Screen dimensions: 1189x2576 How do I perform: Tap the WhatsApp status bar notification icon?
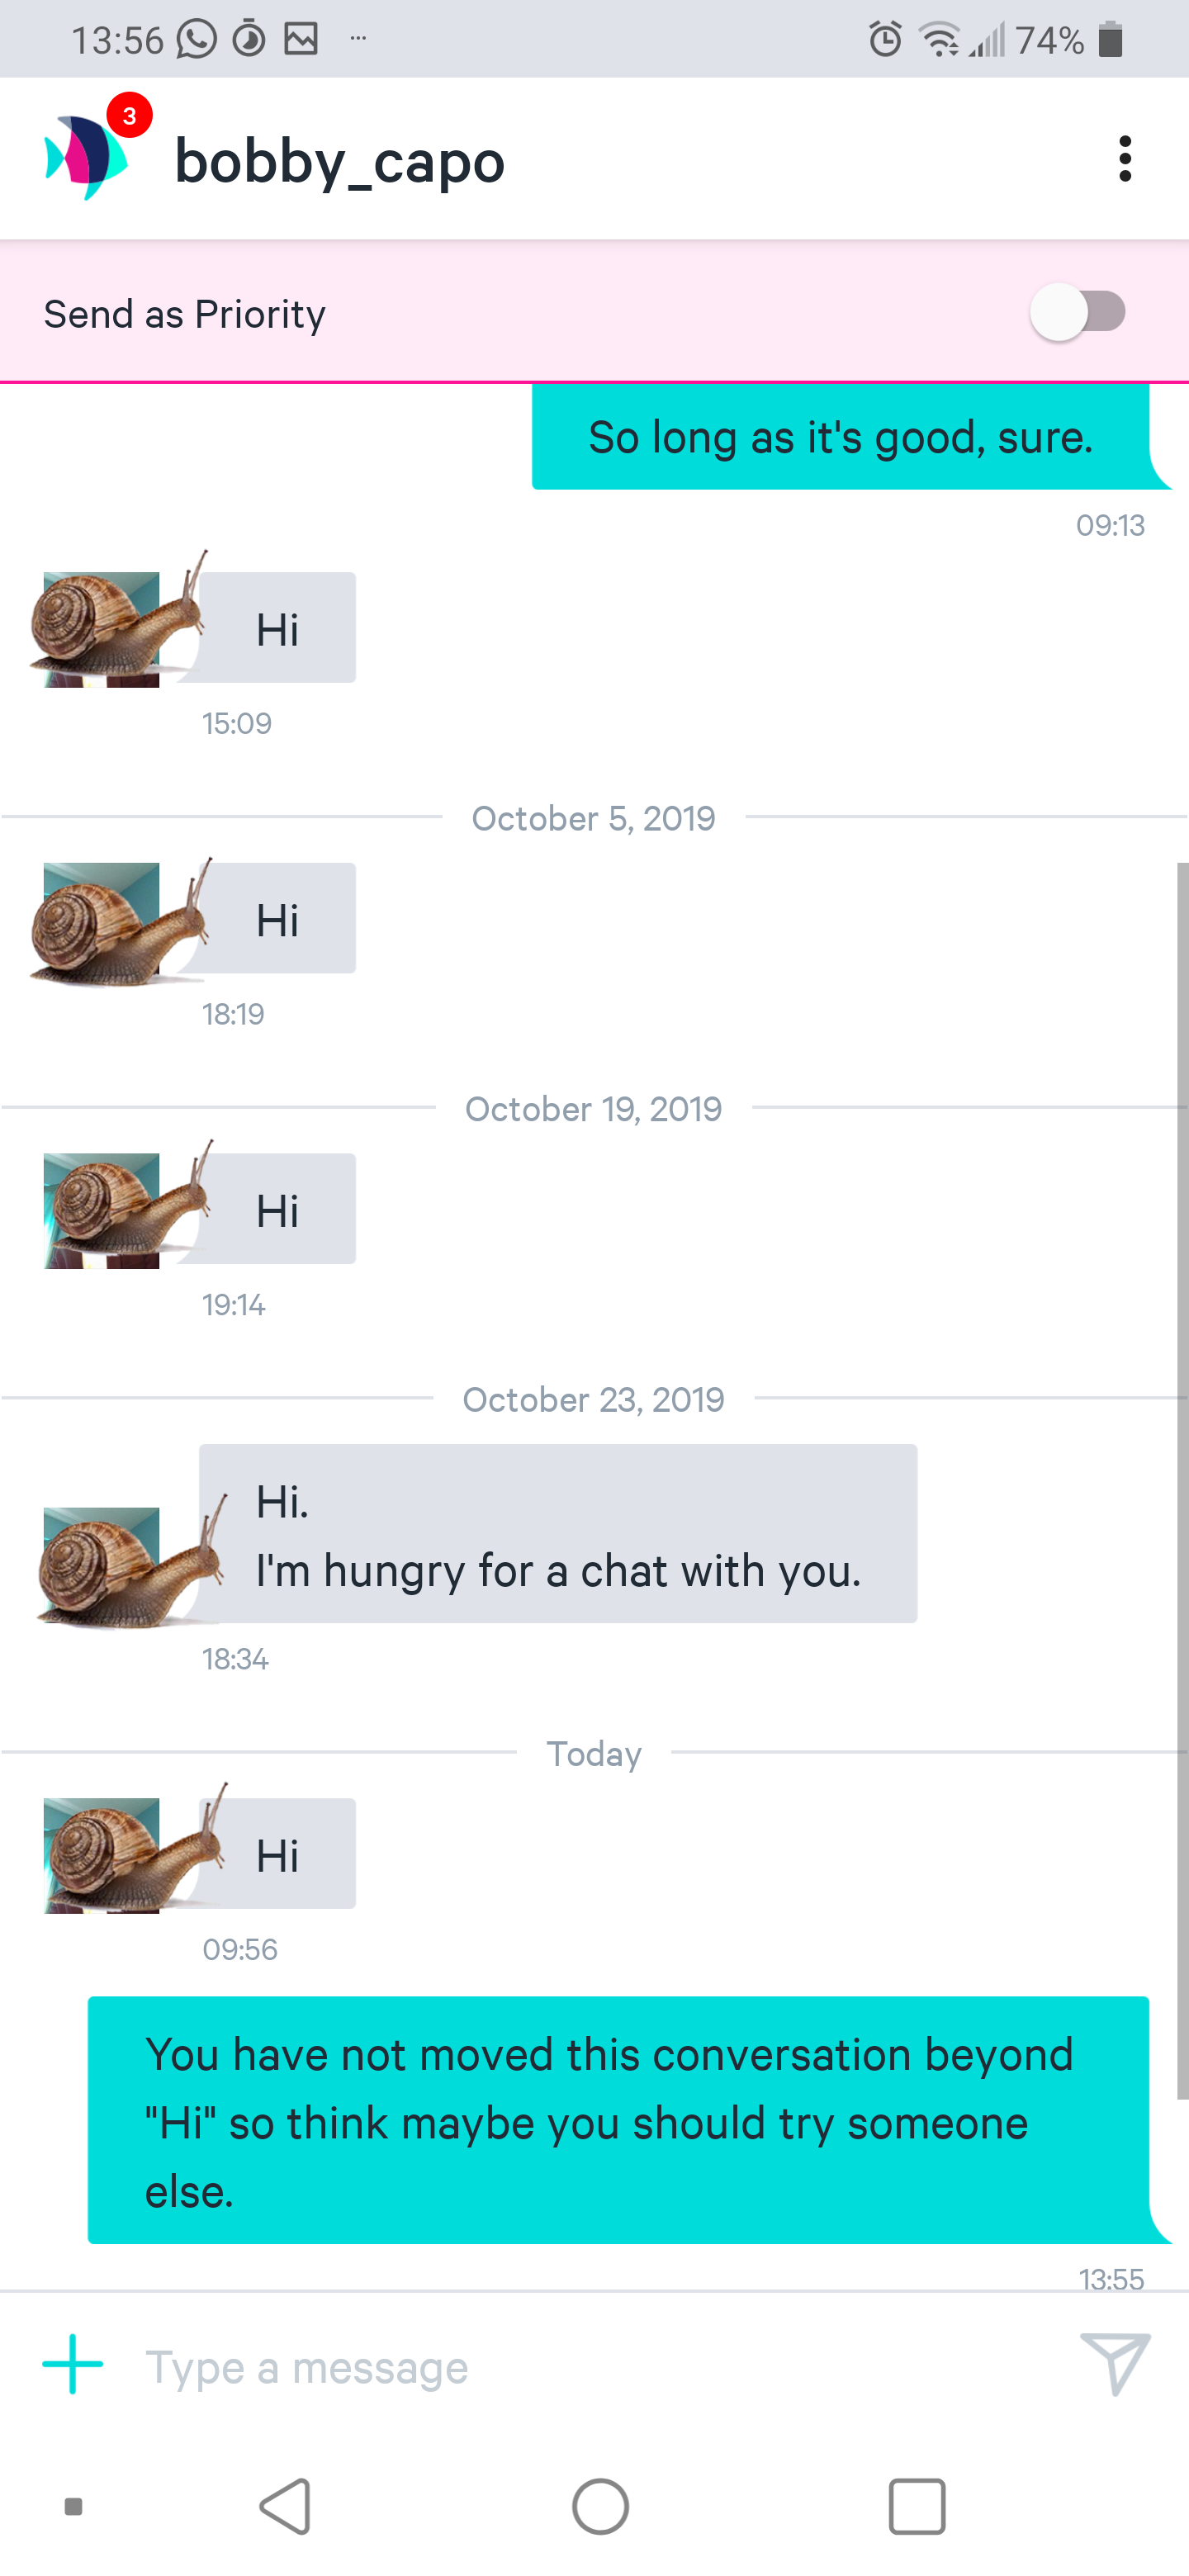197,40
